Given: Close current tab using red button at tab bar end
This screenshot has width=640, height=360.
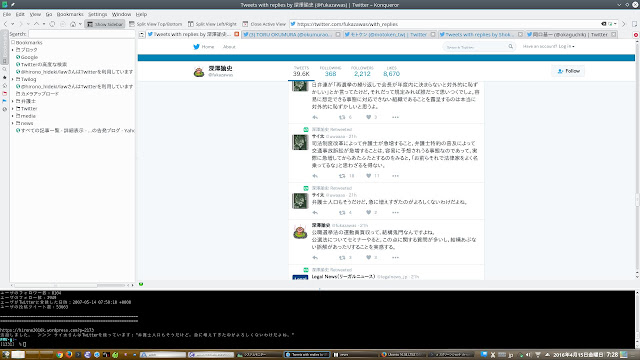Looking at the screenshot, I should click(636, 35).
